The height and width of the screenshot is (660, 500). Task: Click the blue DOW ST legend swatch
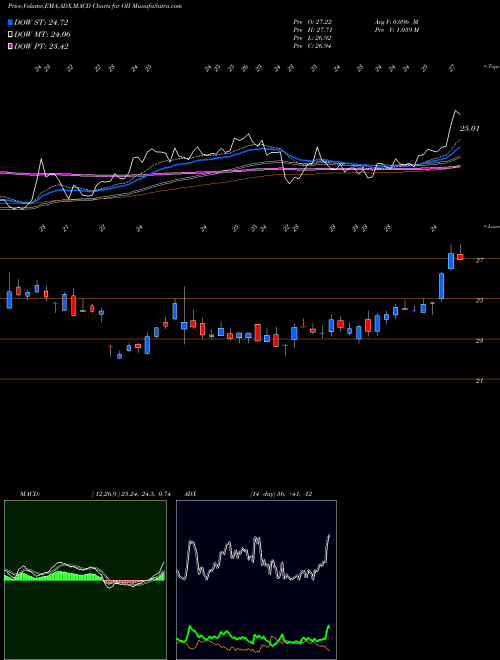point(10,22)
